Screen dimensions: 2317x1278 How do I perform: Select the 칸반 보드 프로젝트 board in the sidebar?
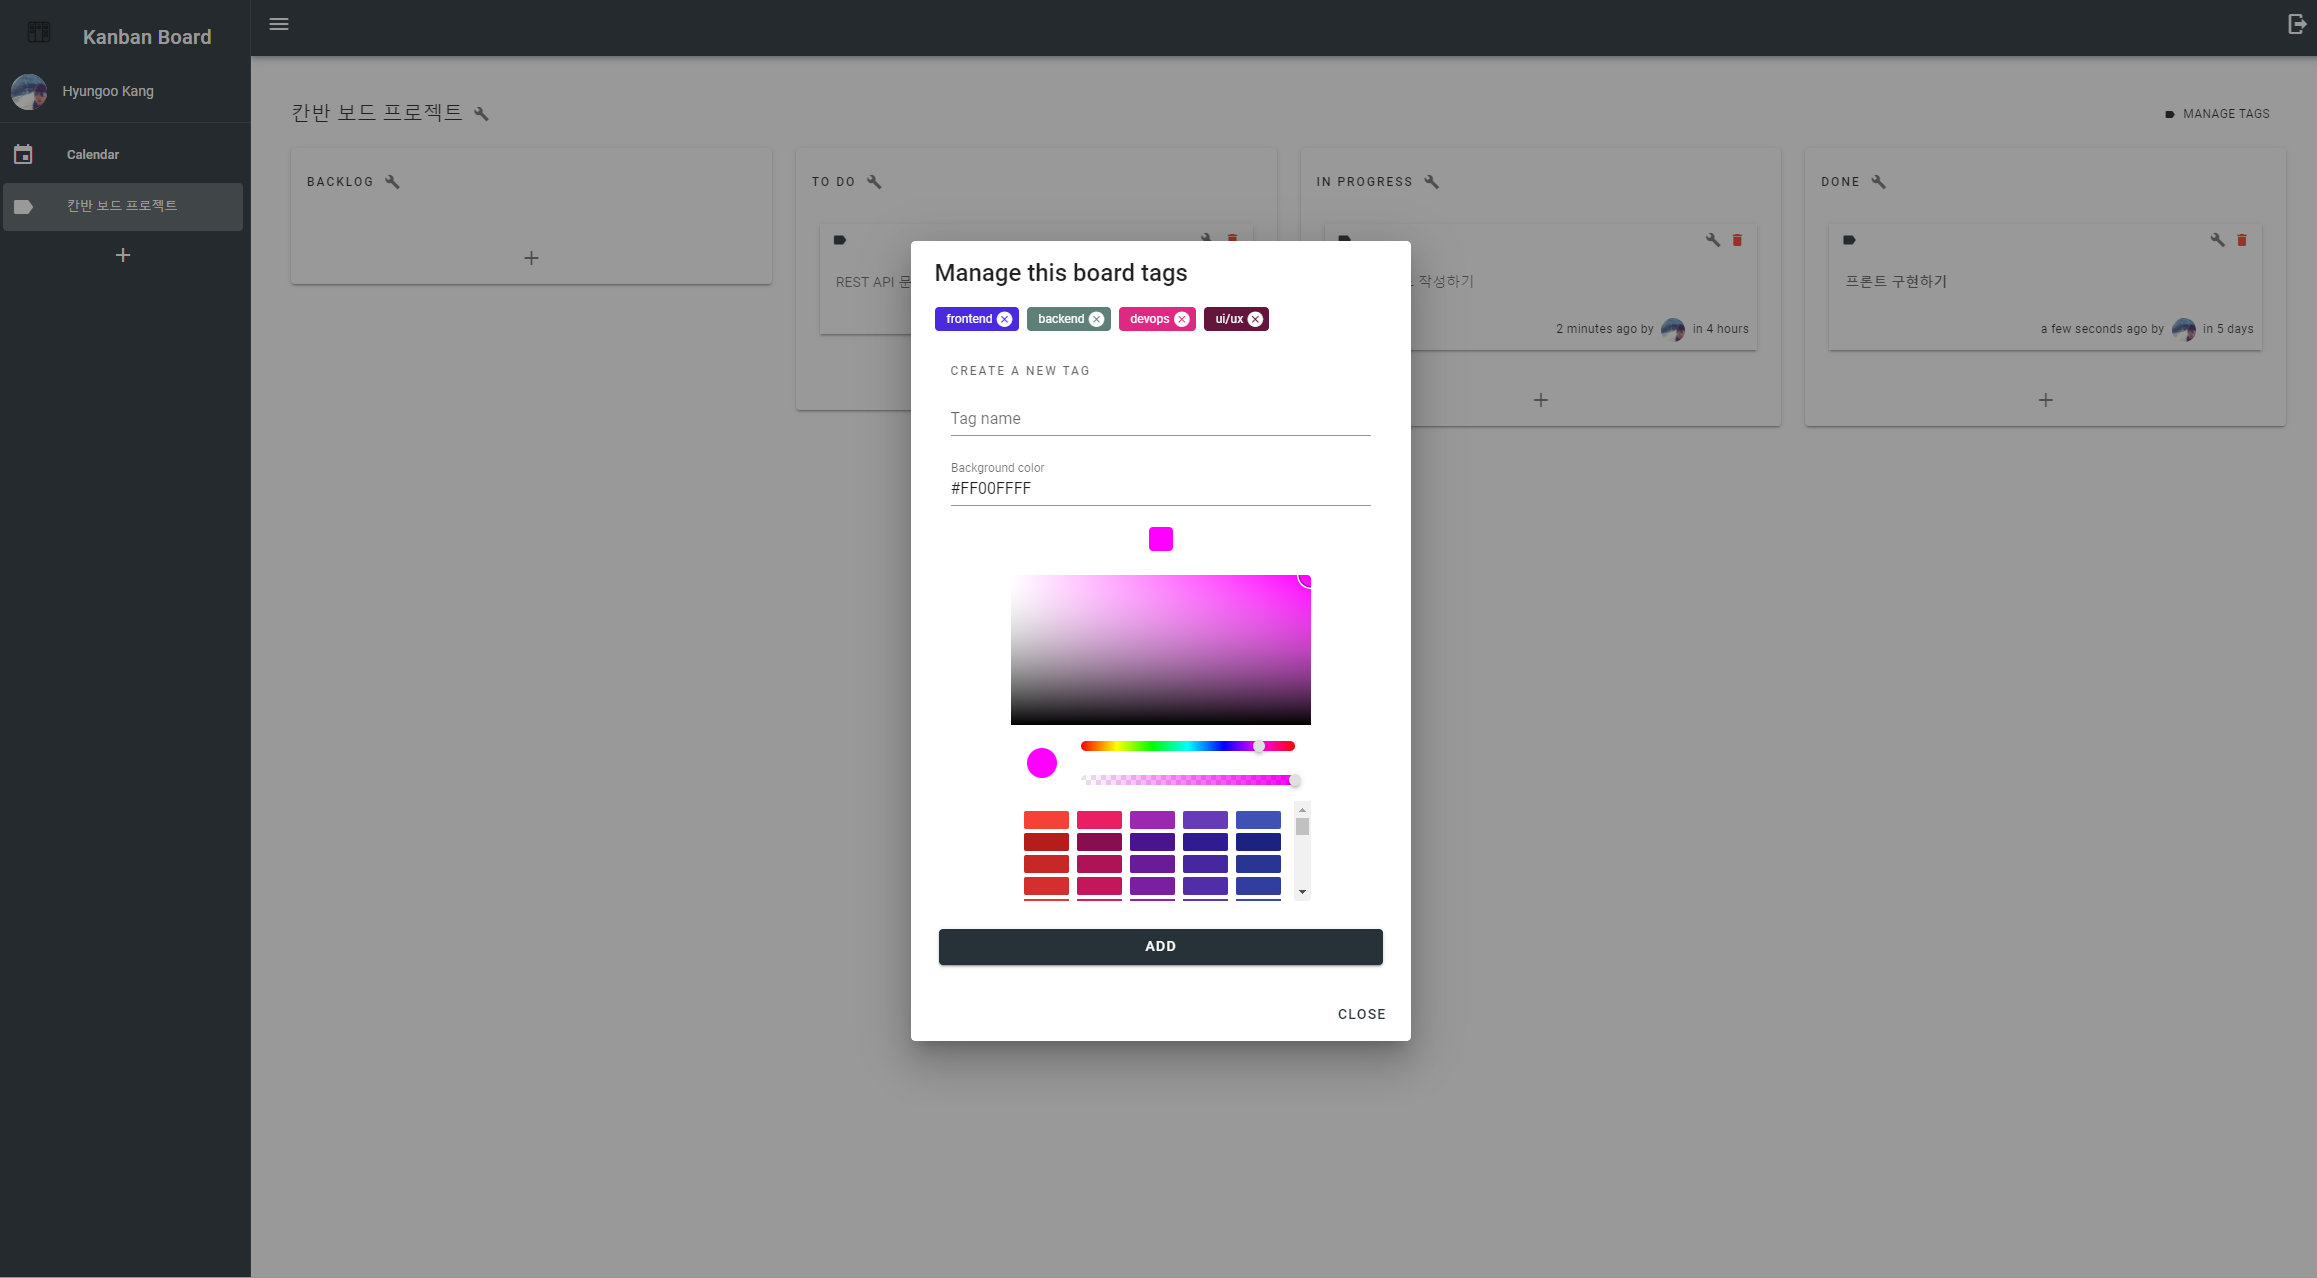coord(122,206)
